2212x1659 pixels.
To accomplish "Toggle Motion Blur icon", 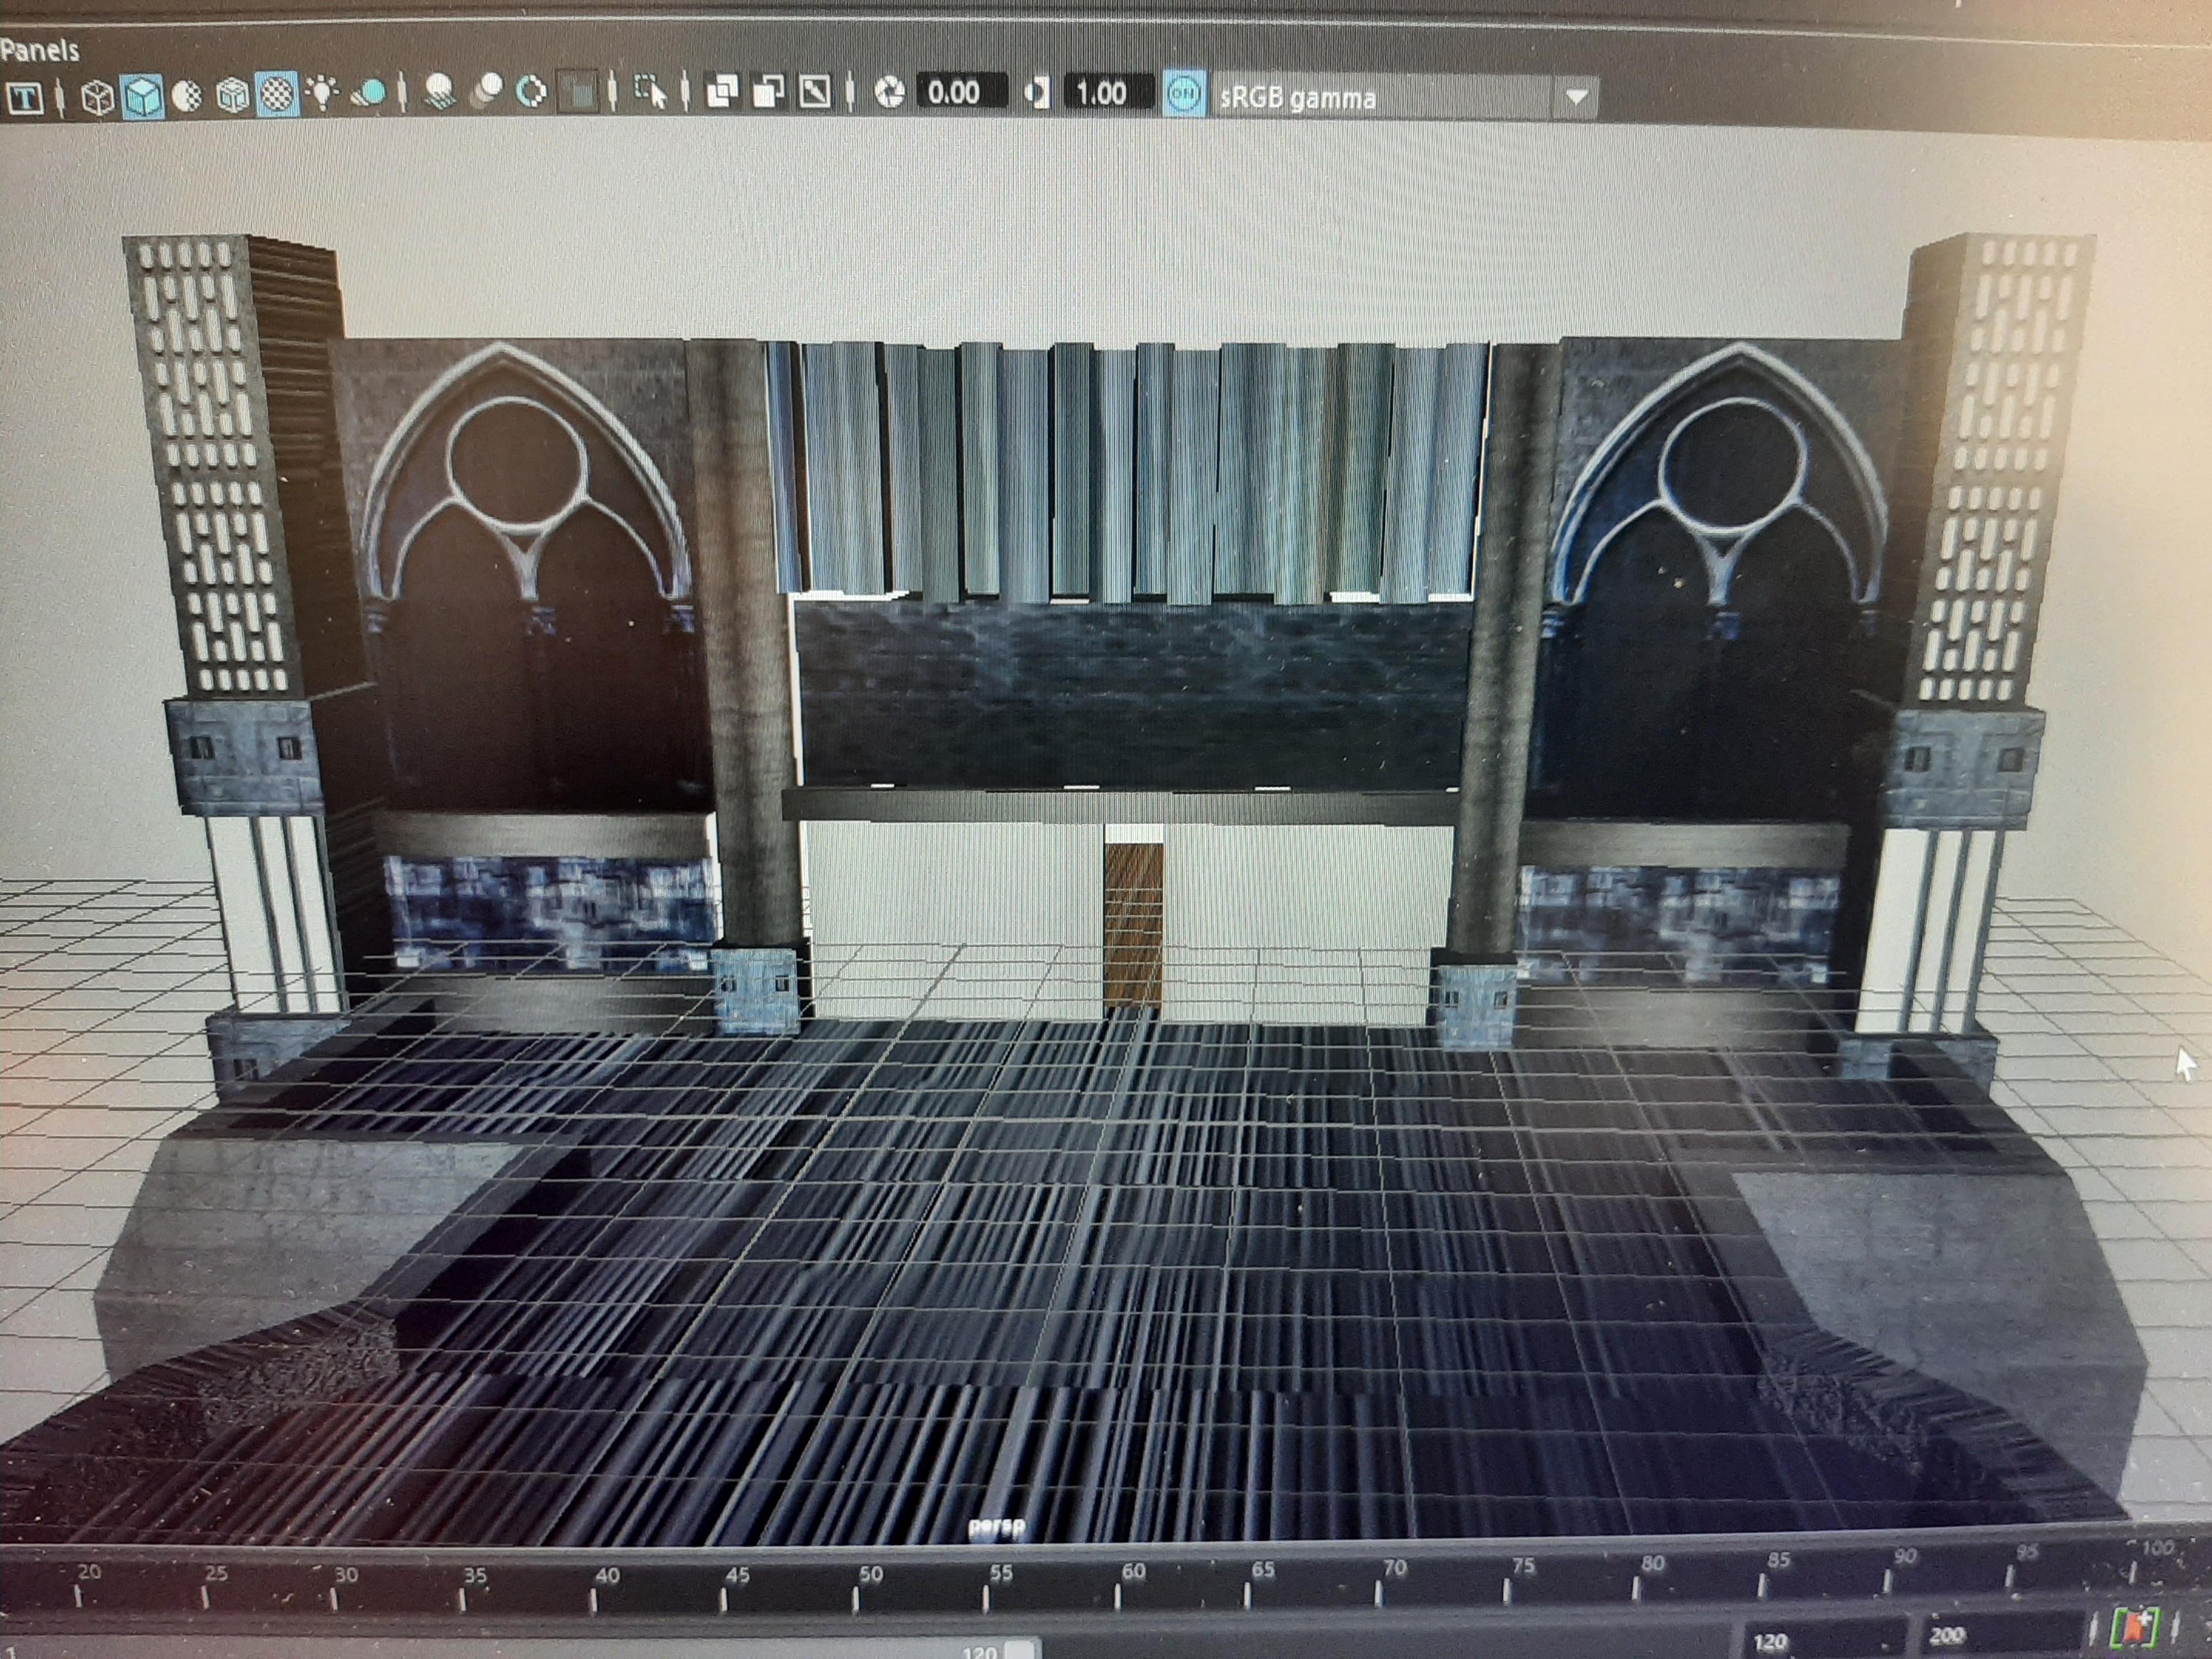I will click(x=487, y=92).
